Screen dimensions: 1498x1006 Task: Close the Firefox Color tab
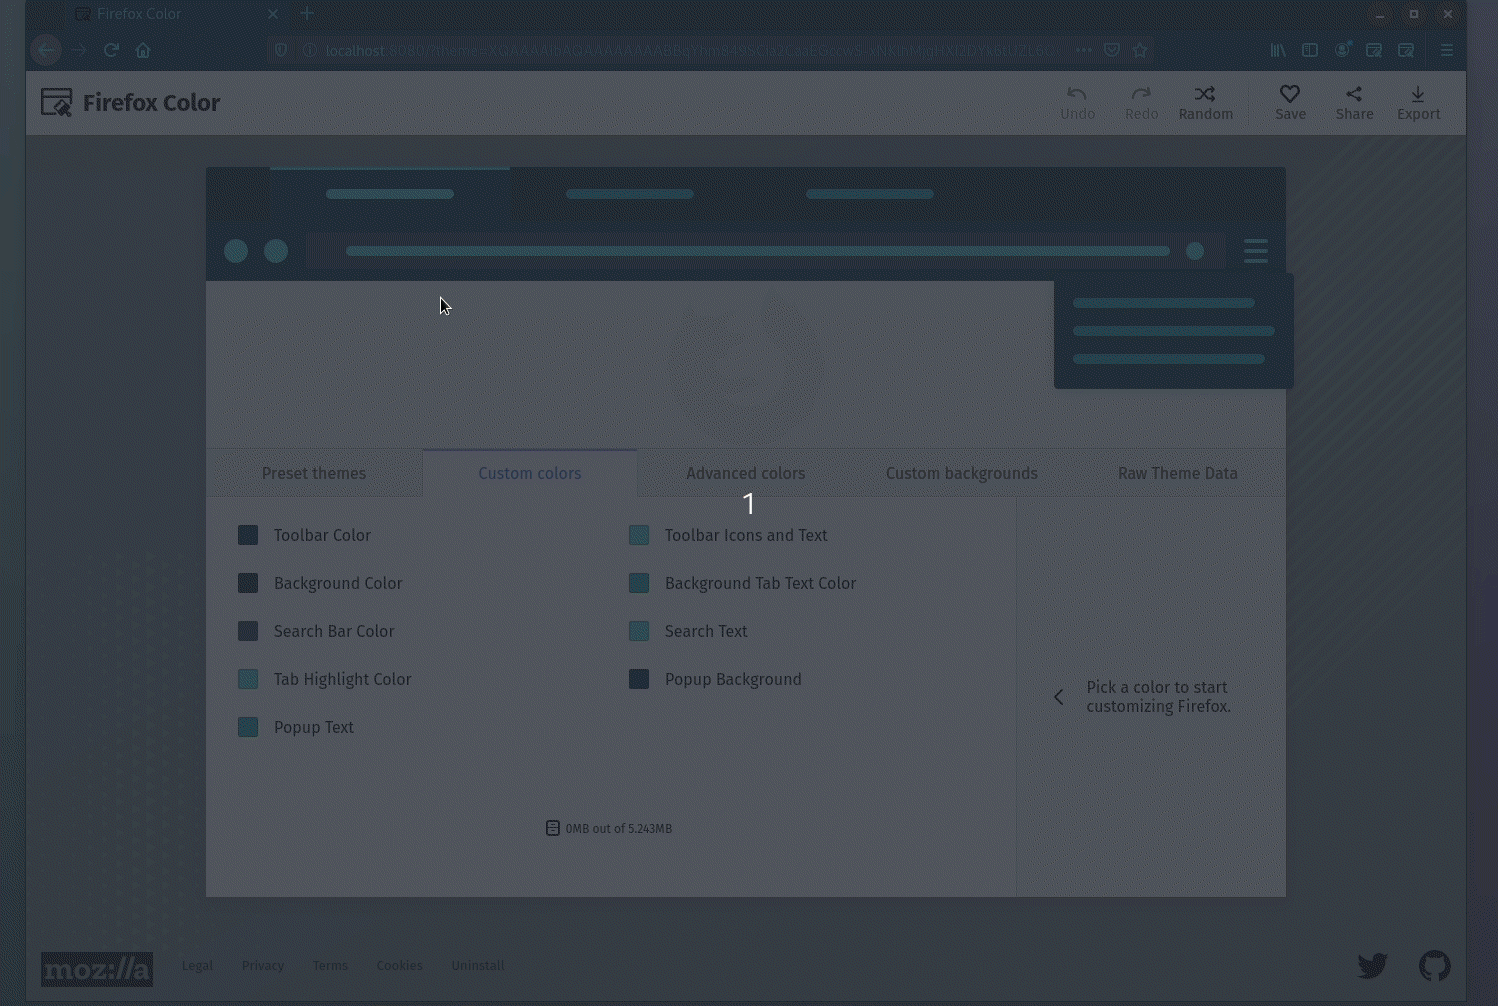tap(273, 14)
